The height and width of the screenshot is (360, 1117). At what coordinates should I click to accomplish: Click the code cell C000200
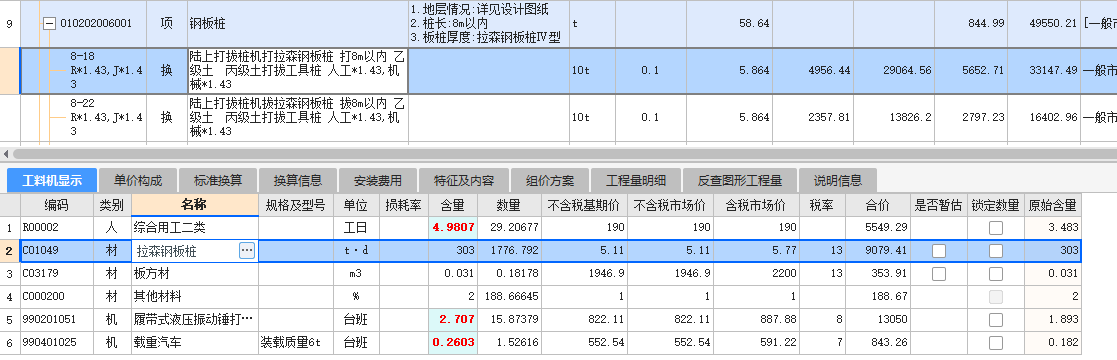57,297
